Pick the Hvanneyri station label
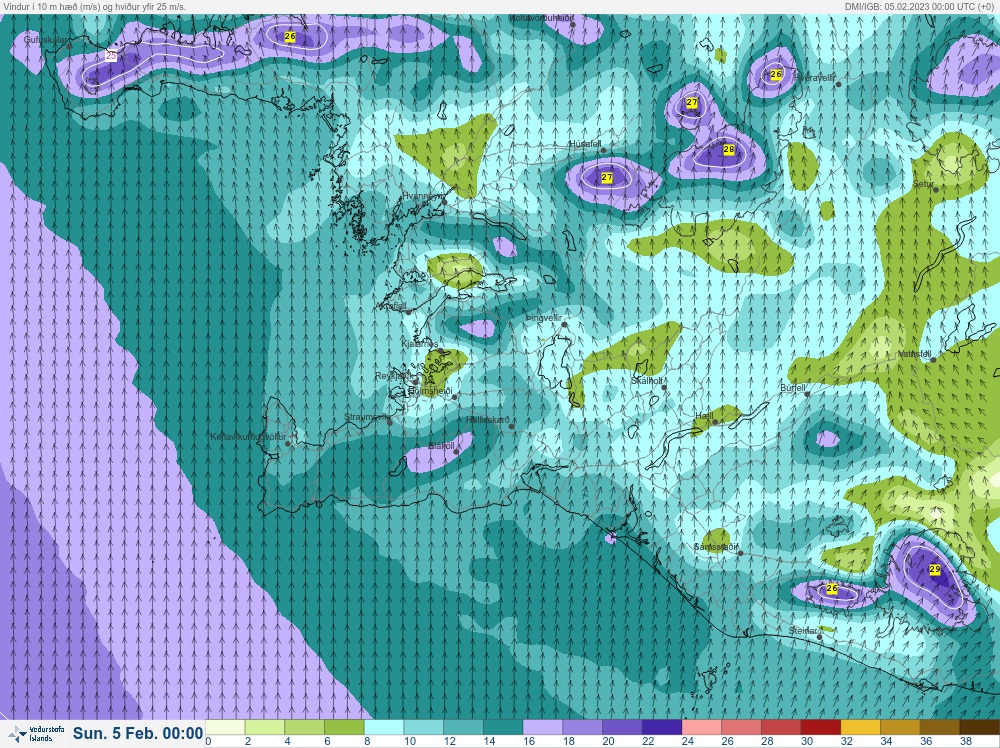Viewport: 1000px width, 748px height. click(423, 196)
